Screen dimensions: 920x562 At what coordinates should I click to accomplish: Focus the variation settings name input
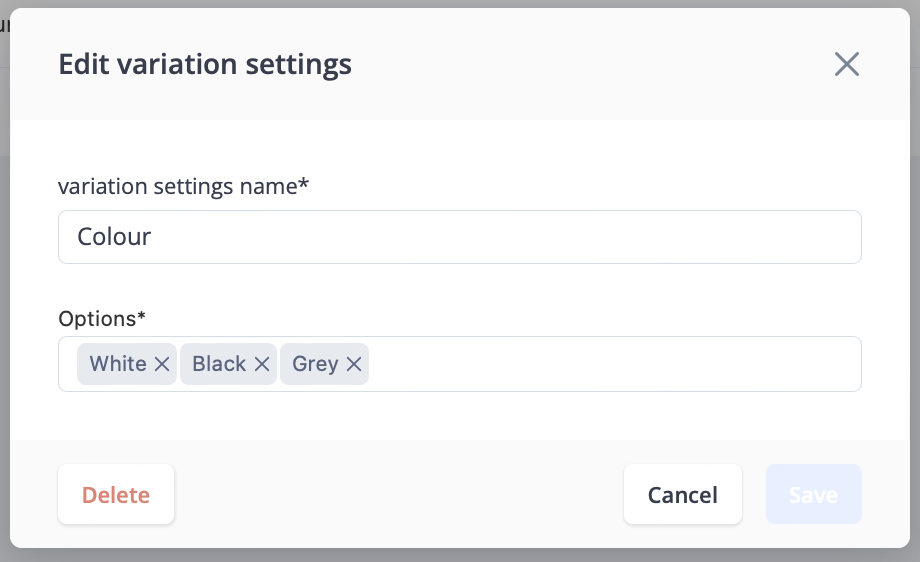[x=459, y=237]
